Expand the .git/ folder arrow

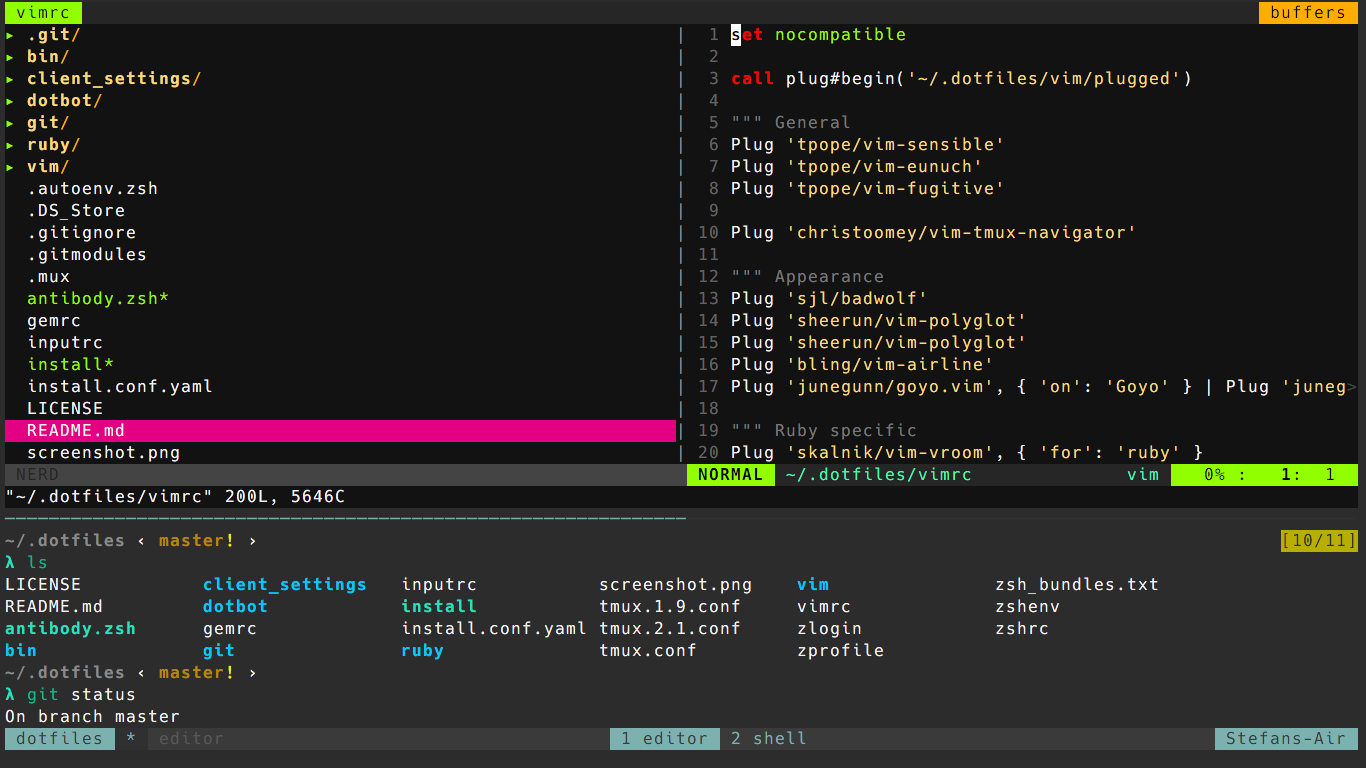pos(10,35)
